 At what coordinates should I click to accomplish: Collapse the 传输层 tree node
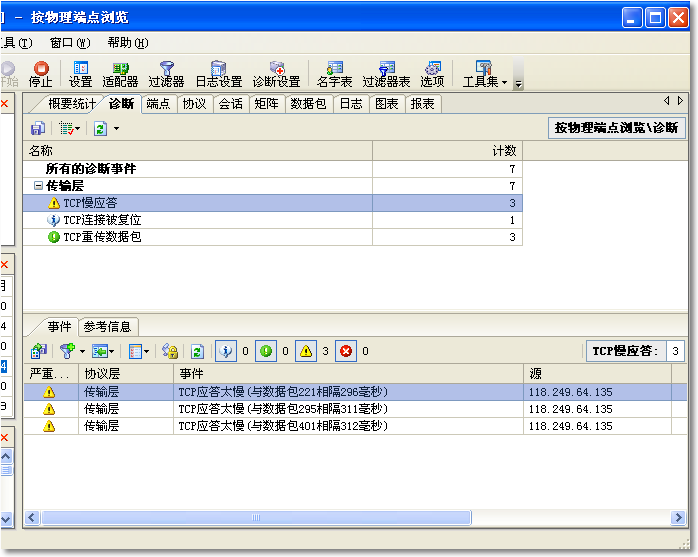pos(38,186)
